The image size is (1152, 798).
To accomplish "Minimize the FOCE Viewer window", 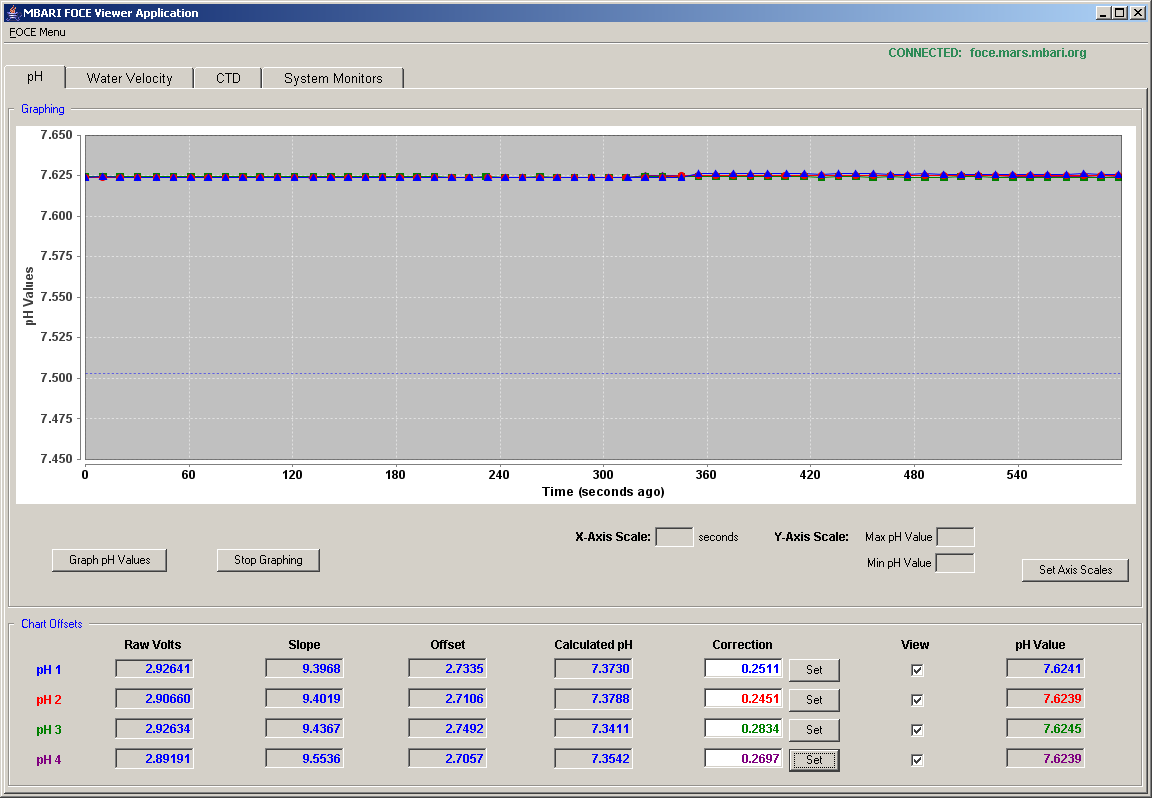I will coord(1104,12).
